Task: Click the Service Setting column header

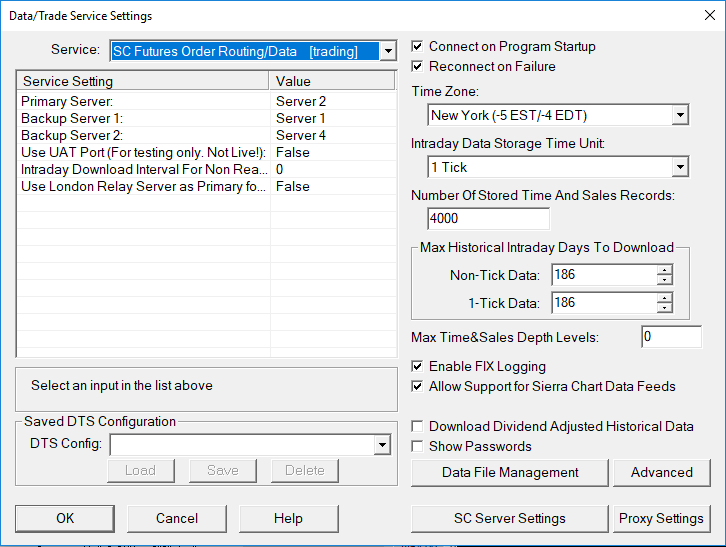Action: pos(143,81)
